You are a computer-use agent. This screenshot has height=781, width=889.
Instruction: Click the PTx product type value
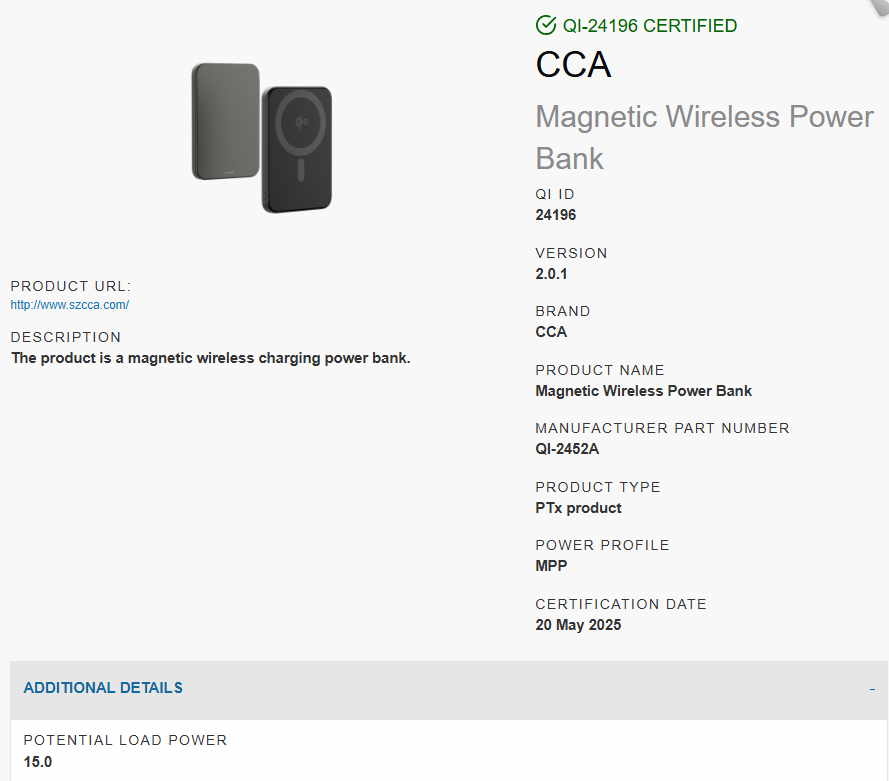coord(578,508)
